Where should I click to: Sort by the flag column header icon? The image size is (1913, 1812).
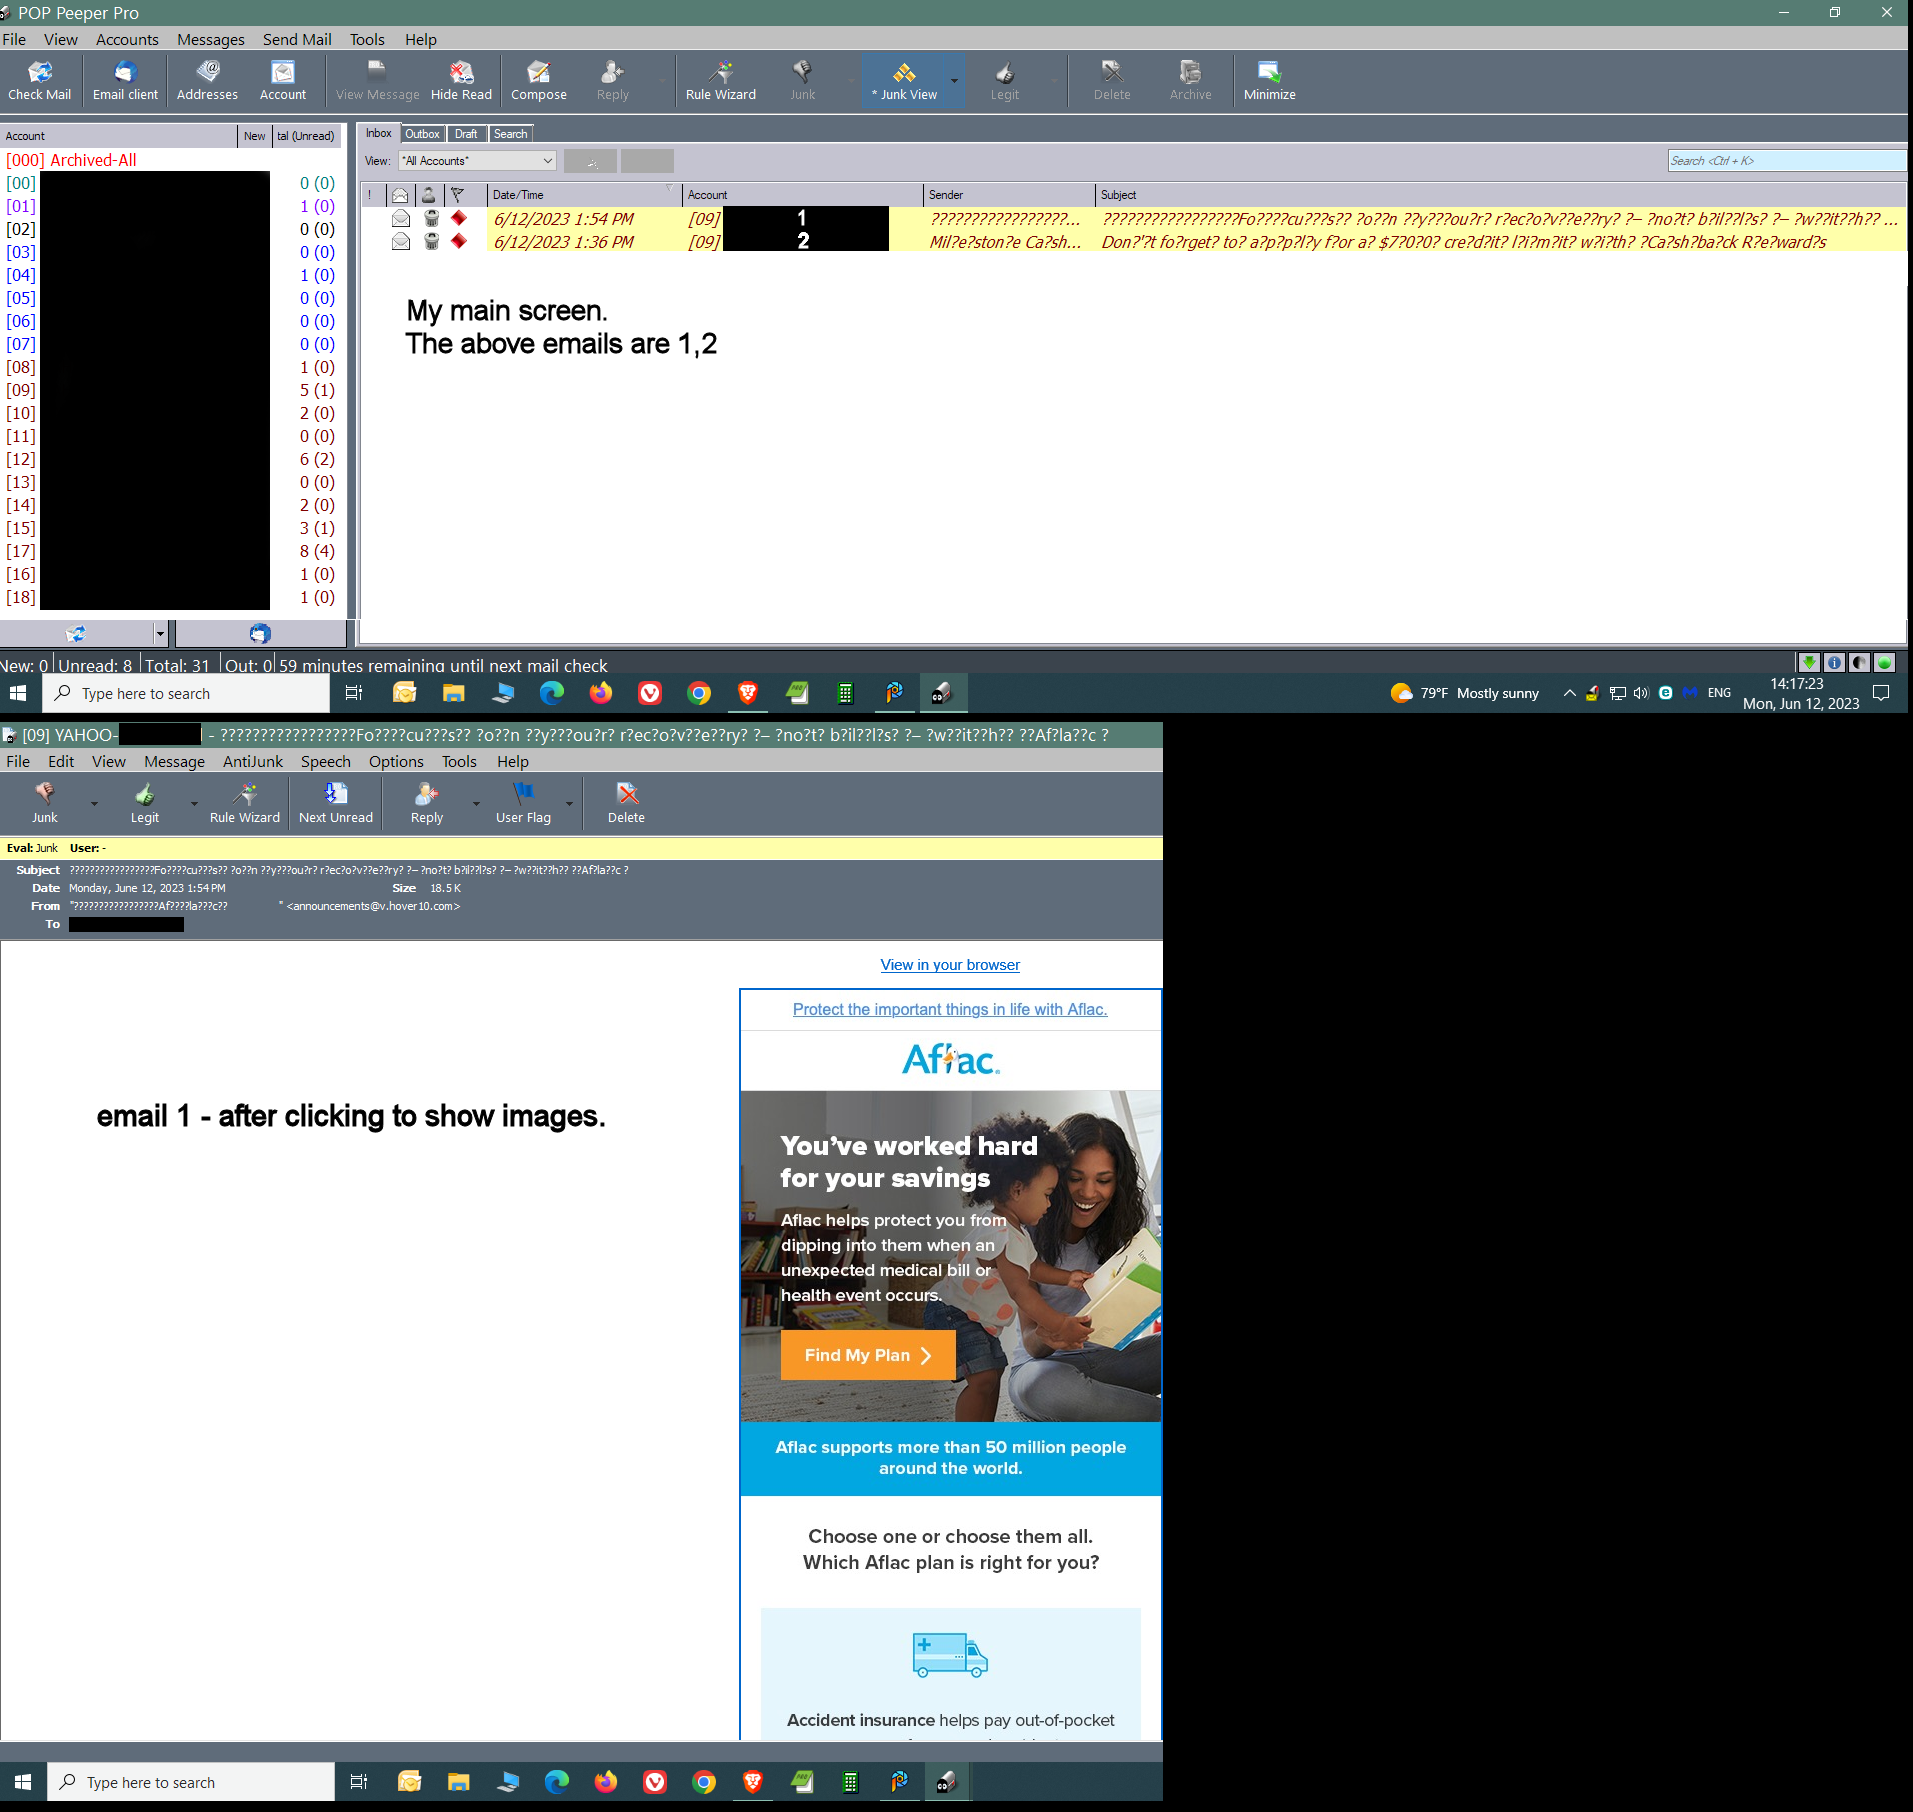(x=457, y=195)
